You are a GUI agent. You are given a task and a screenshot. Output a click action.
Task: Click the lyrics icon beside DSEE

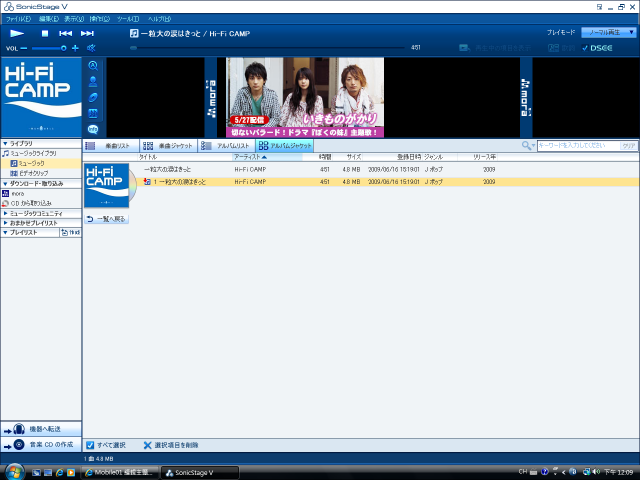pyautogui.click(x=553, y=48)
